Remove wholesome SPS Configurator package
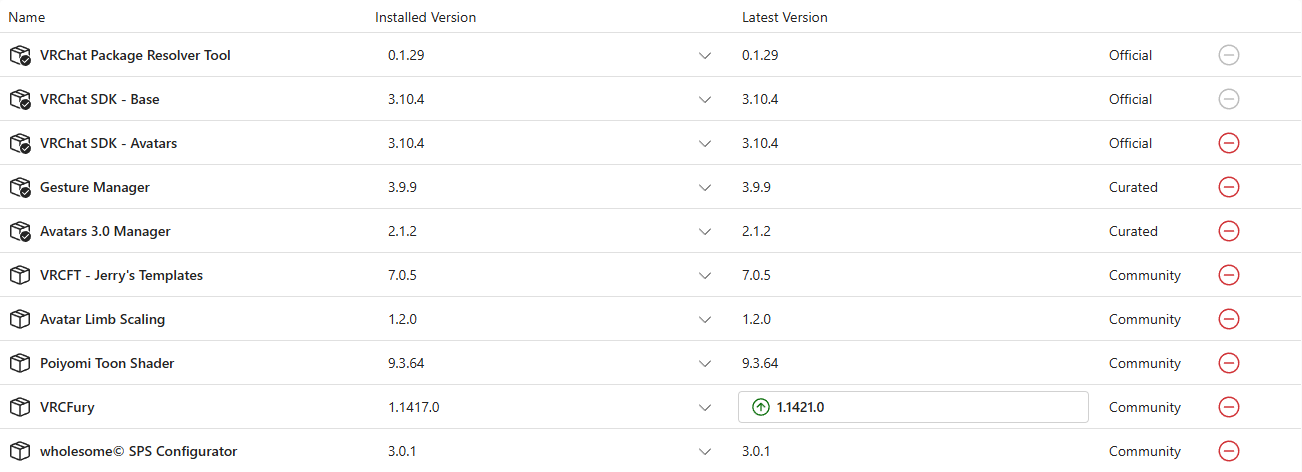This screenshot has height=472, width=1302. (1229, 451)
